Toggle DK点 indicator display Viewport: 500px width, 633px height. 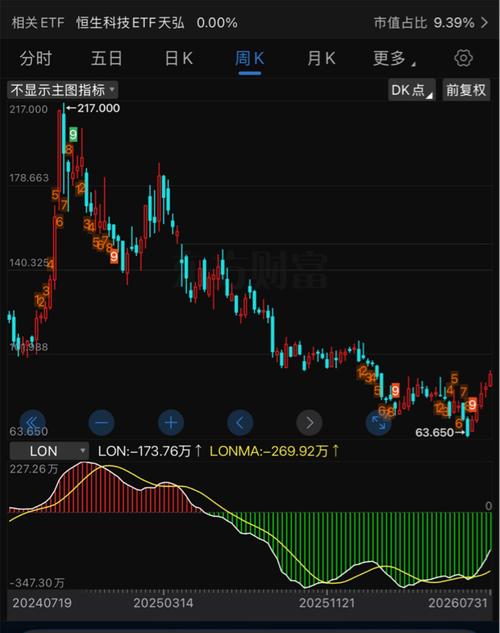pos(412,90)
